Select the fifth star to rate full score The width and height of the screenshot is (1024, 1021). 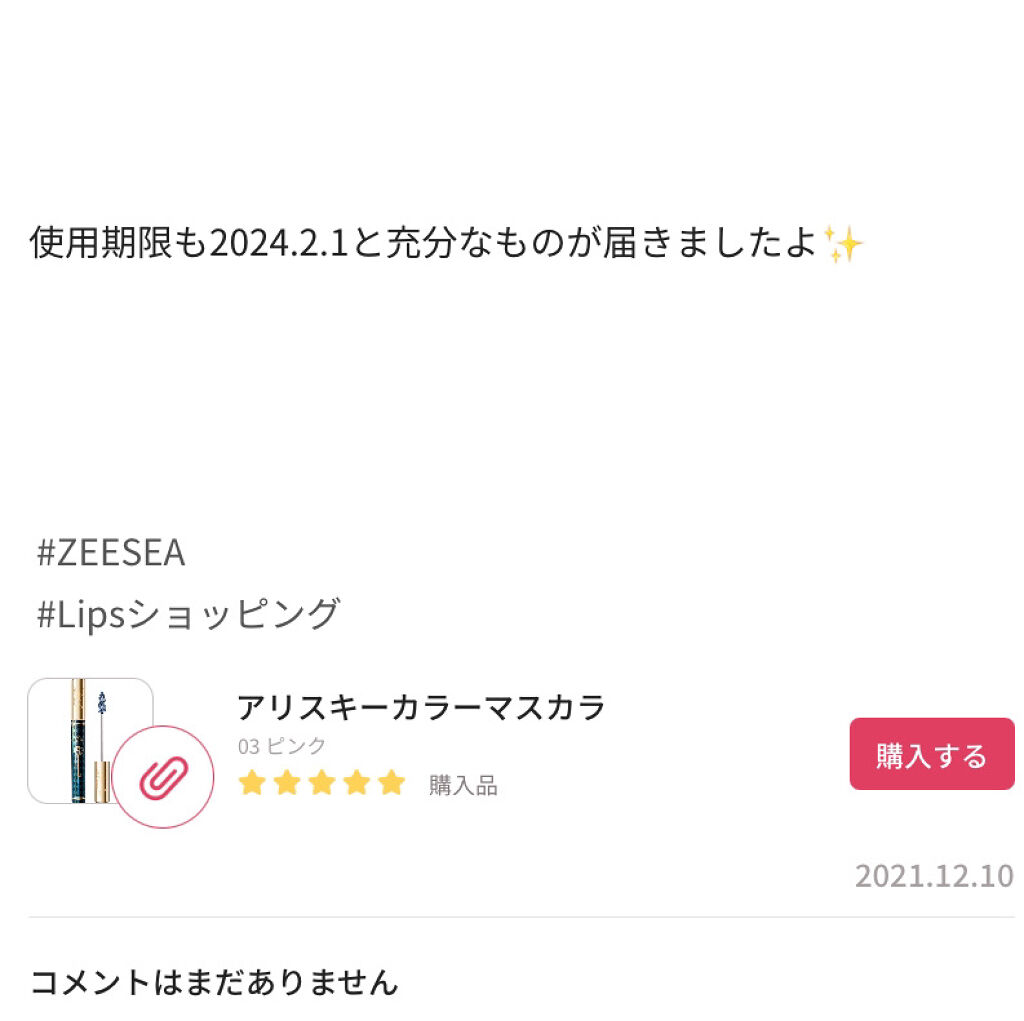388,783
